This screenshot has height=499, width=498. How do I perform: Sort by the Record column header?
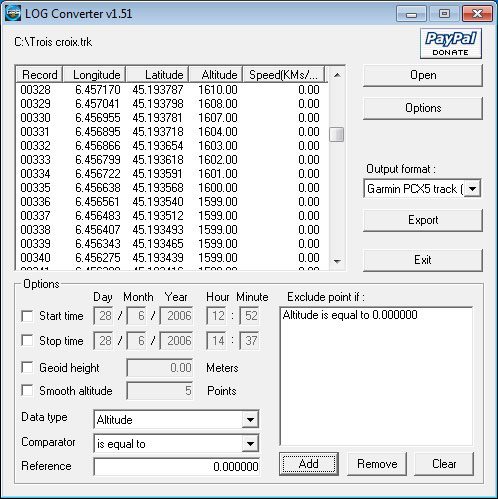[39, 75]
